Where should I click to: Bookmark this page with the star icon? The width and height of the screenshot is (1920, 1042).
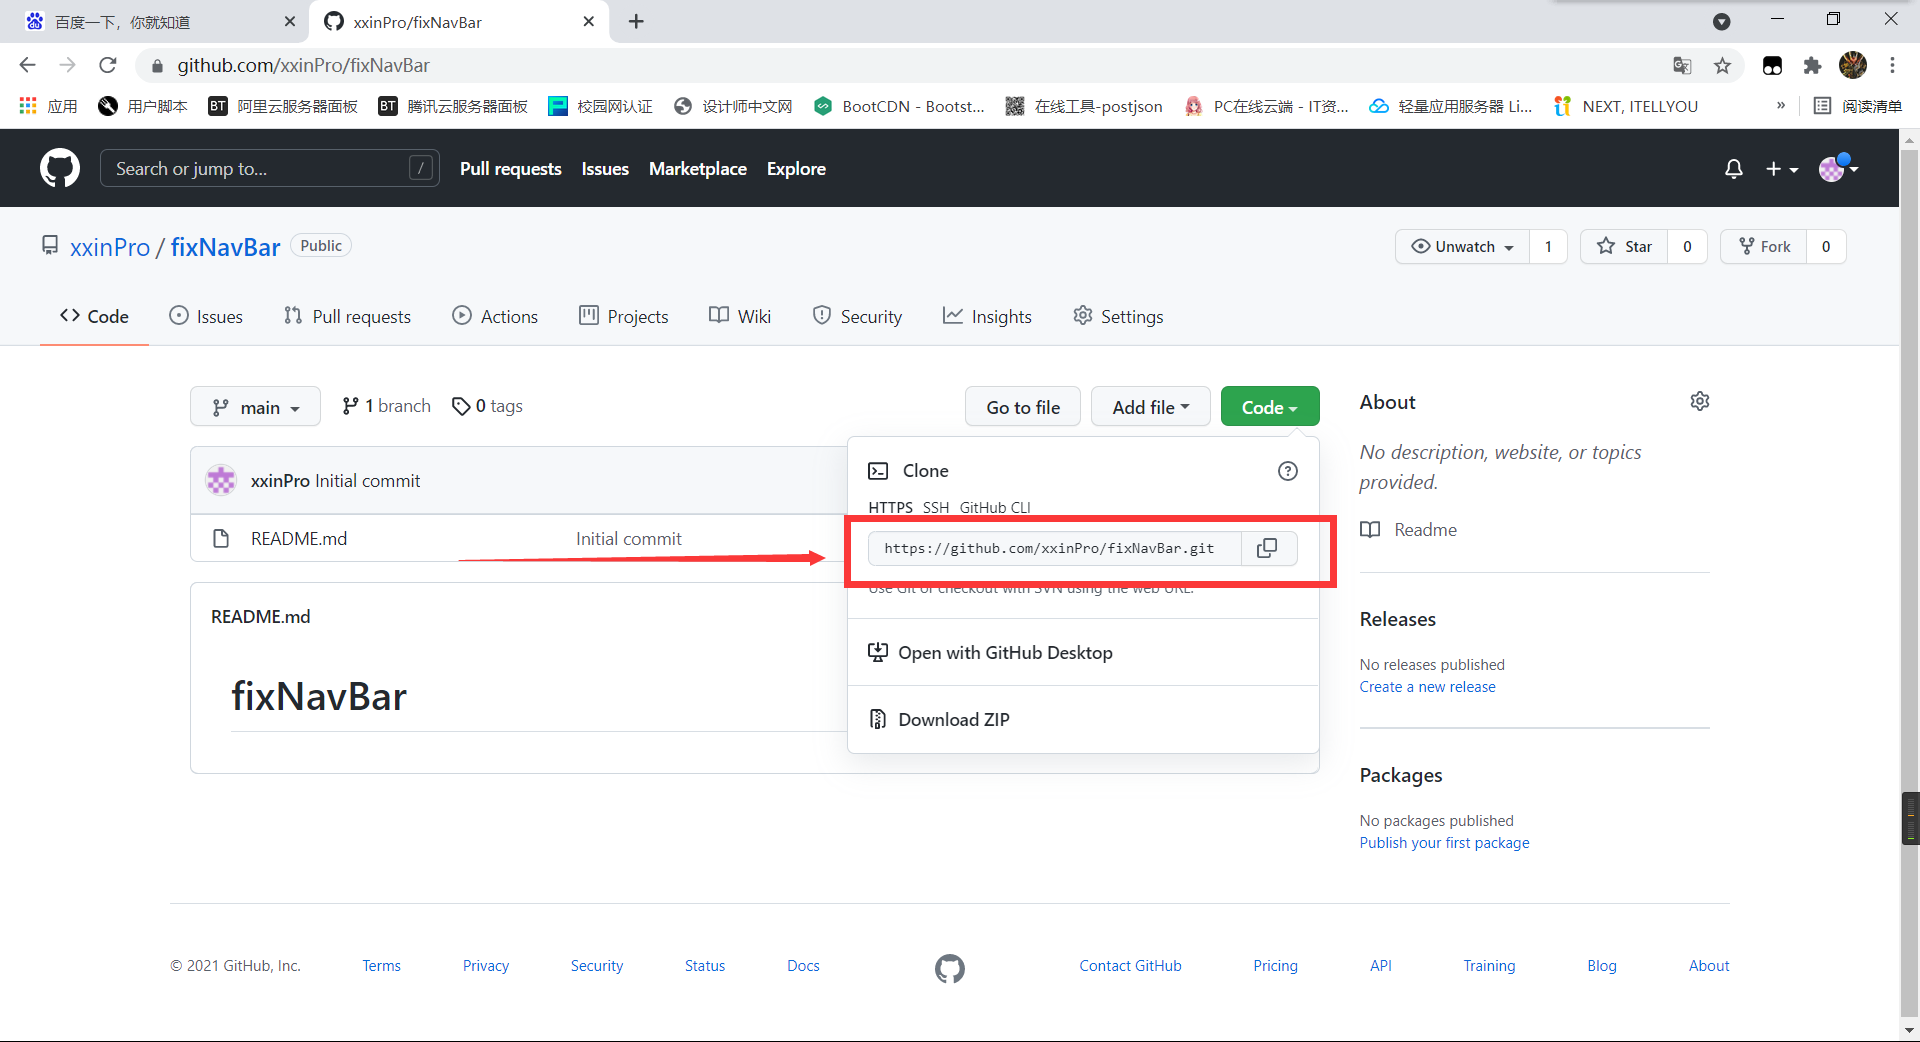[1722, 65]
